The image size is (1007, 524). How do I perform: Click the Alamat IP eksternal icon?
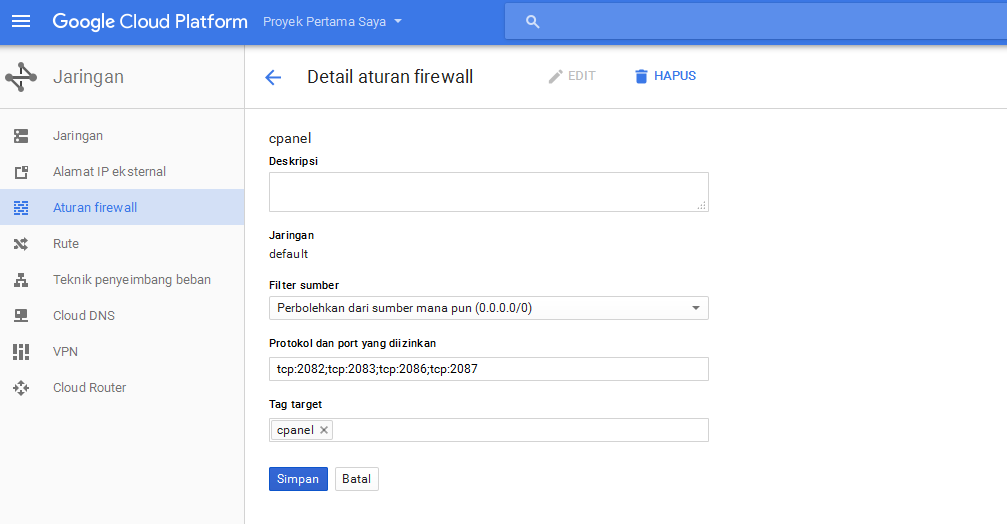21,172
